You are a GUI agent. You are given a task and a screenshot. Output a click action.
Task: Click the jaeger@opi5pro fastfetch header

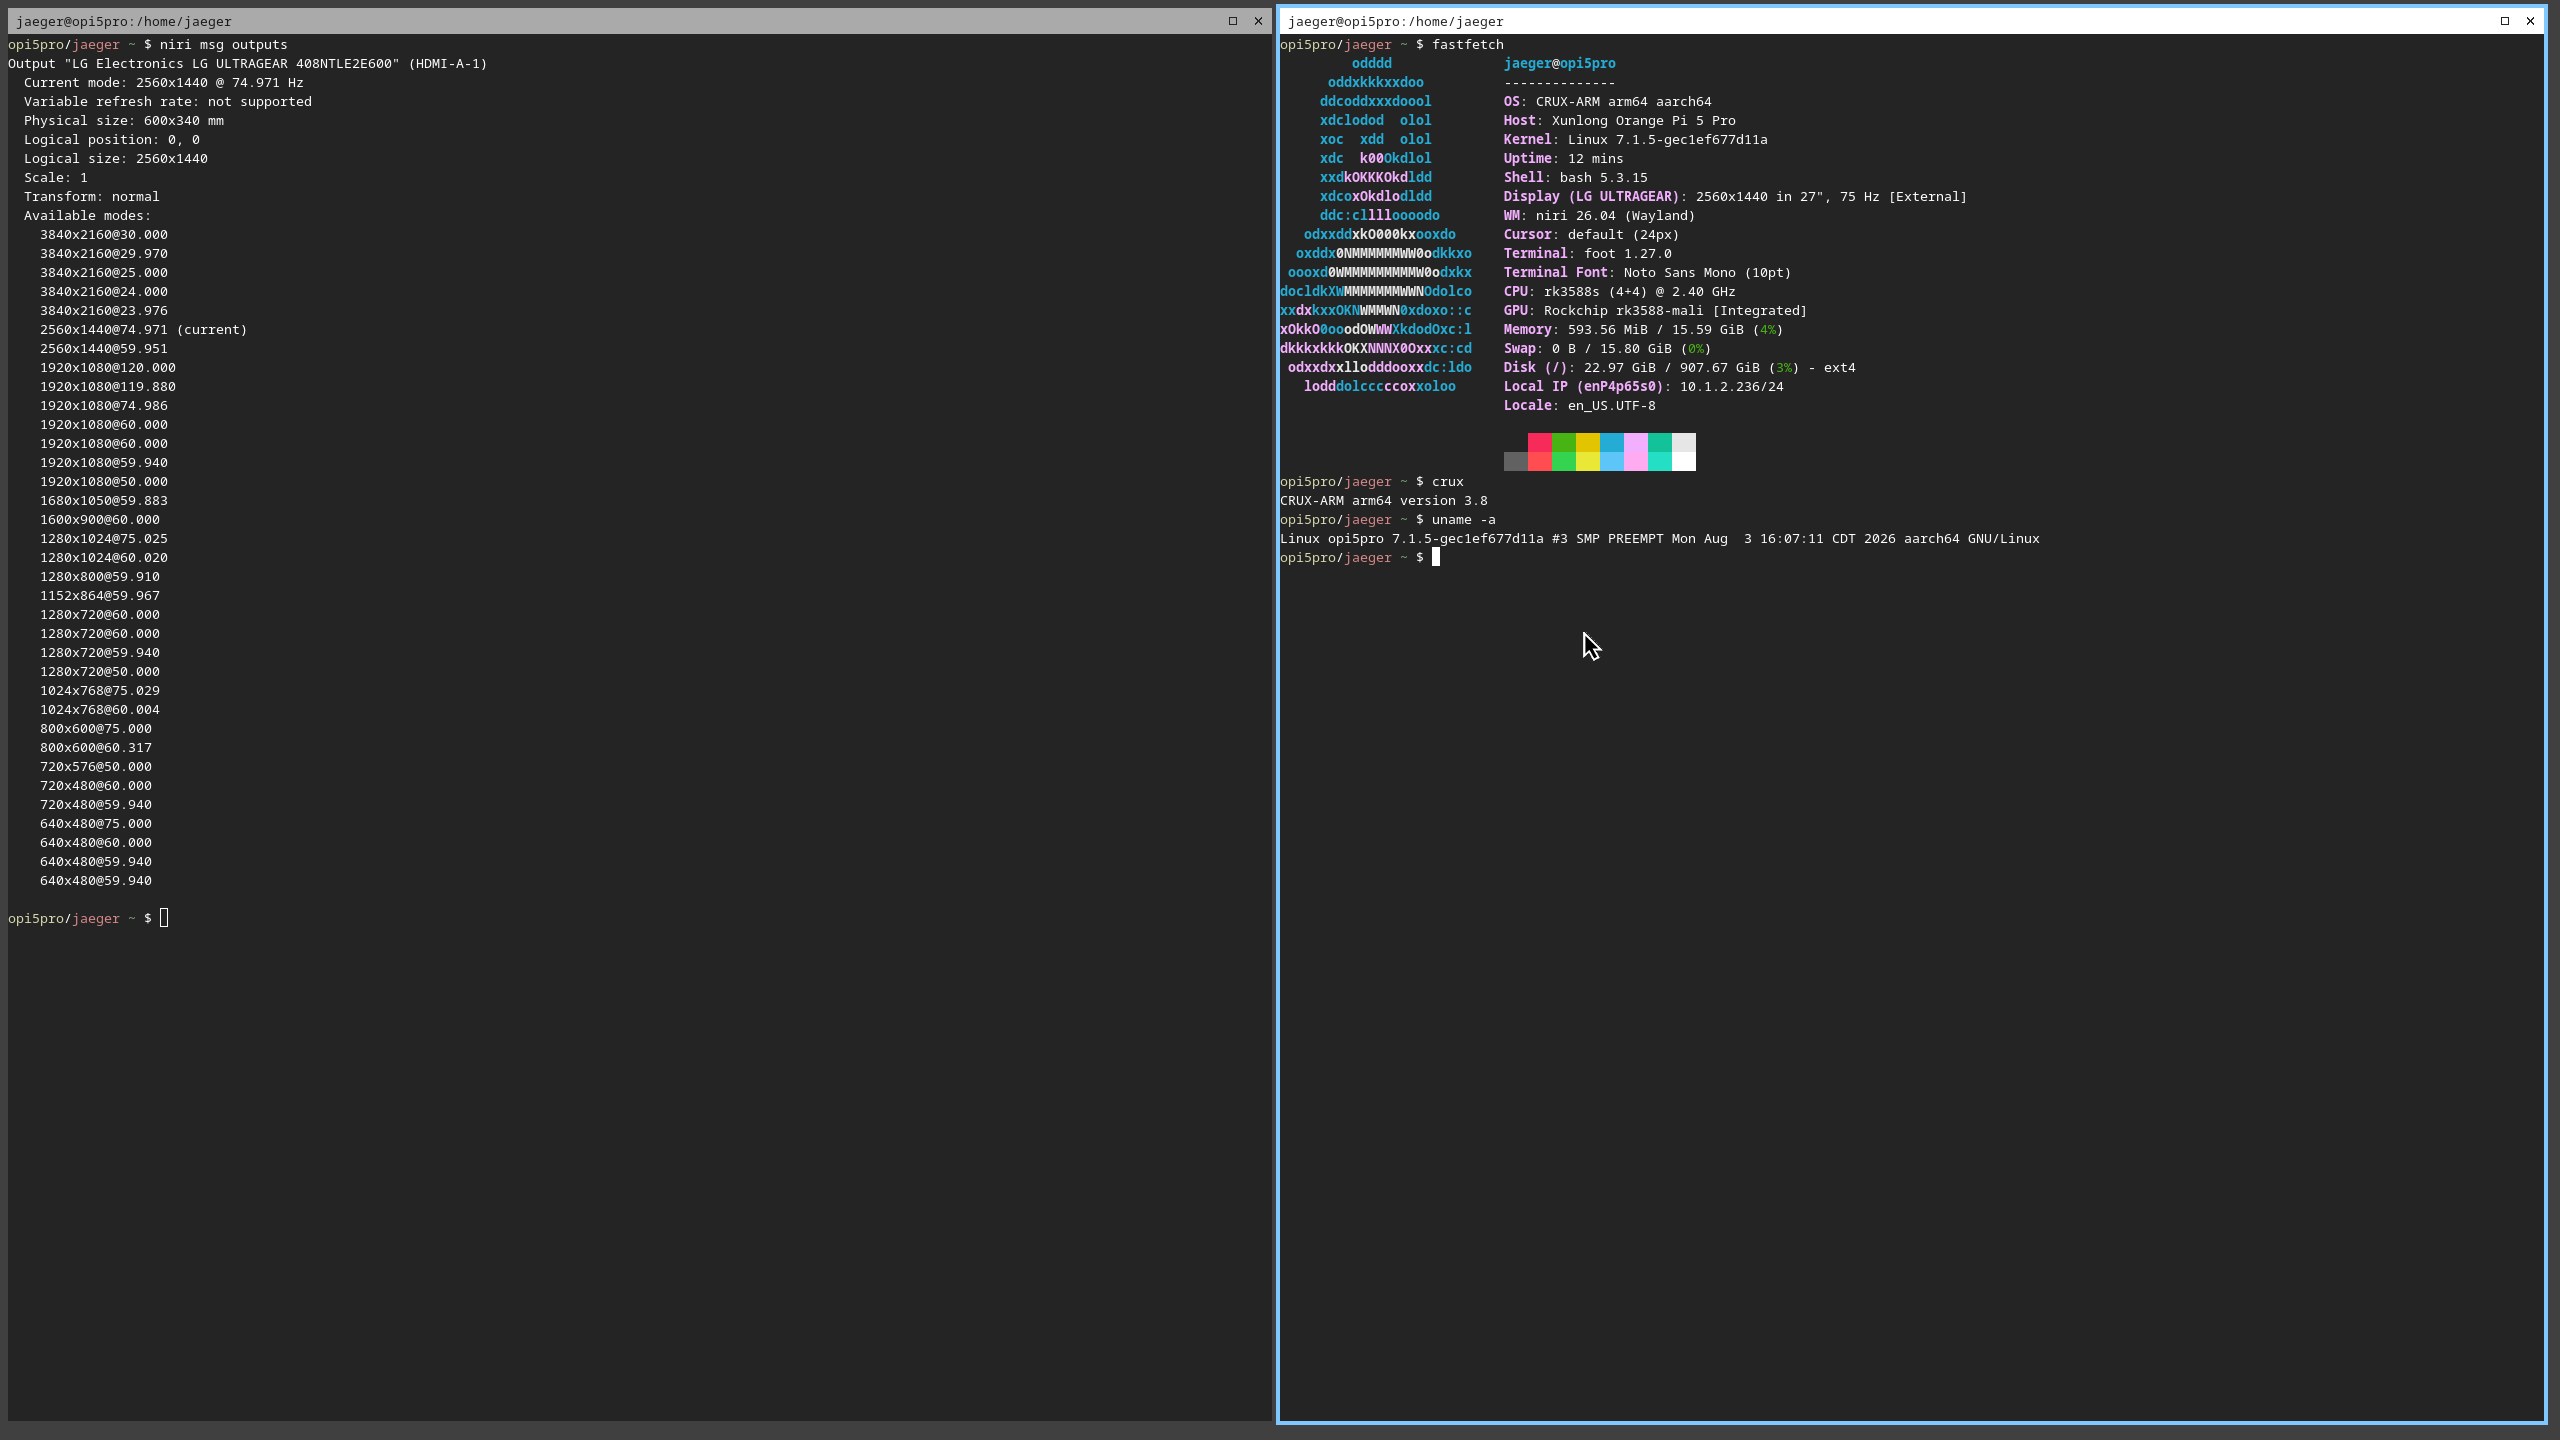1560,64
